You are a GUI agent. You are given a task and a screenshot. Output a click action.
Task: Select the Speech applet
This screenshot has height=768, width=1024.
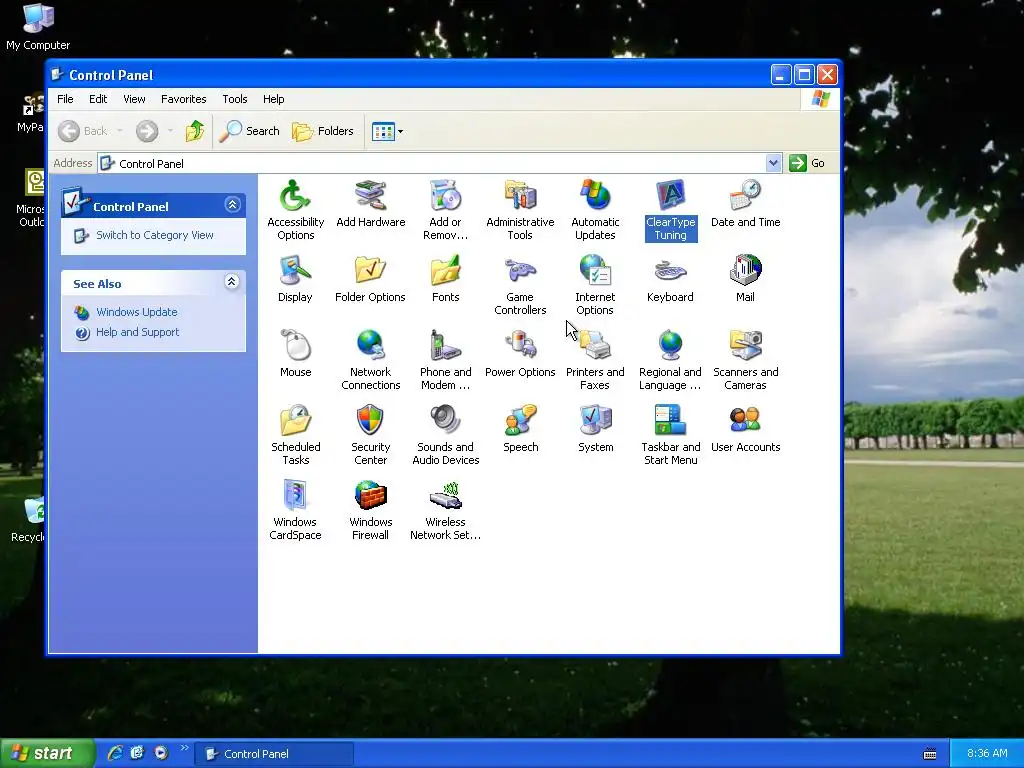point(520,428)
